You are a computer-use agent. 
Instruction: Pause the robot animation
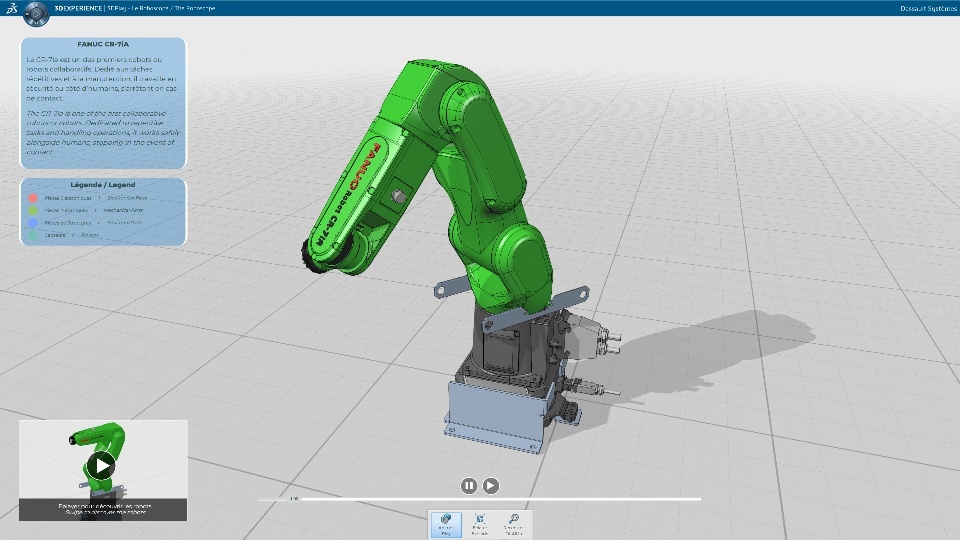469,486
